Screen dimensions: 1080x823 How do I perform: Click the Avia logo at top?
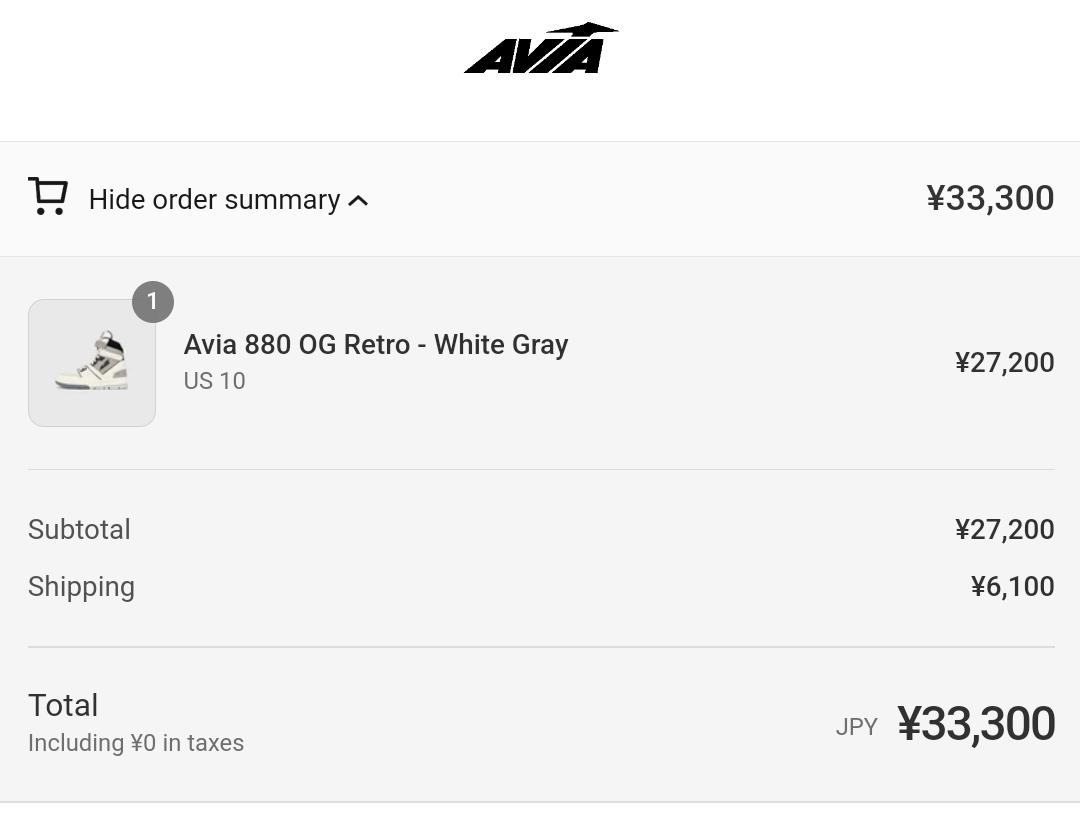[540, 49]
